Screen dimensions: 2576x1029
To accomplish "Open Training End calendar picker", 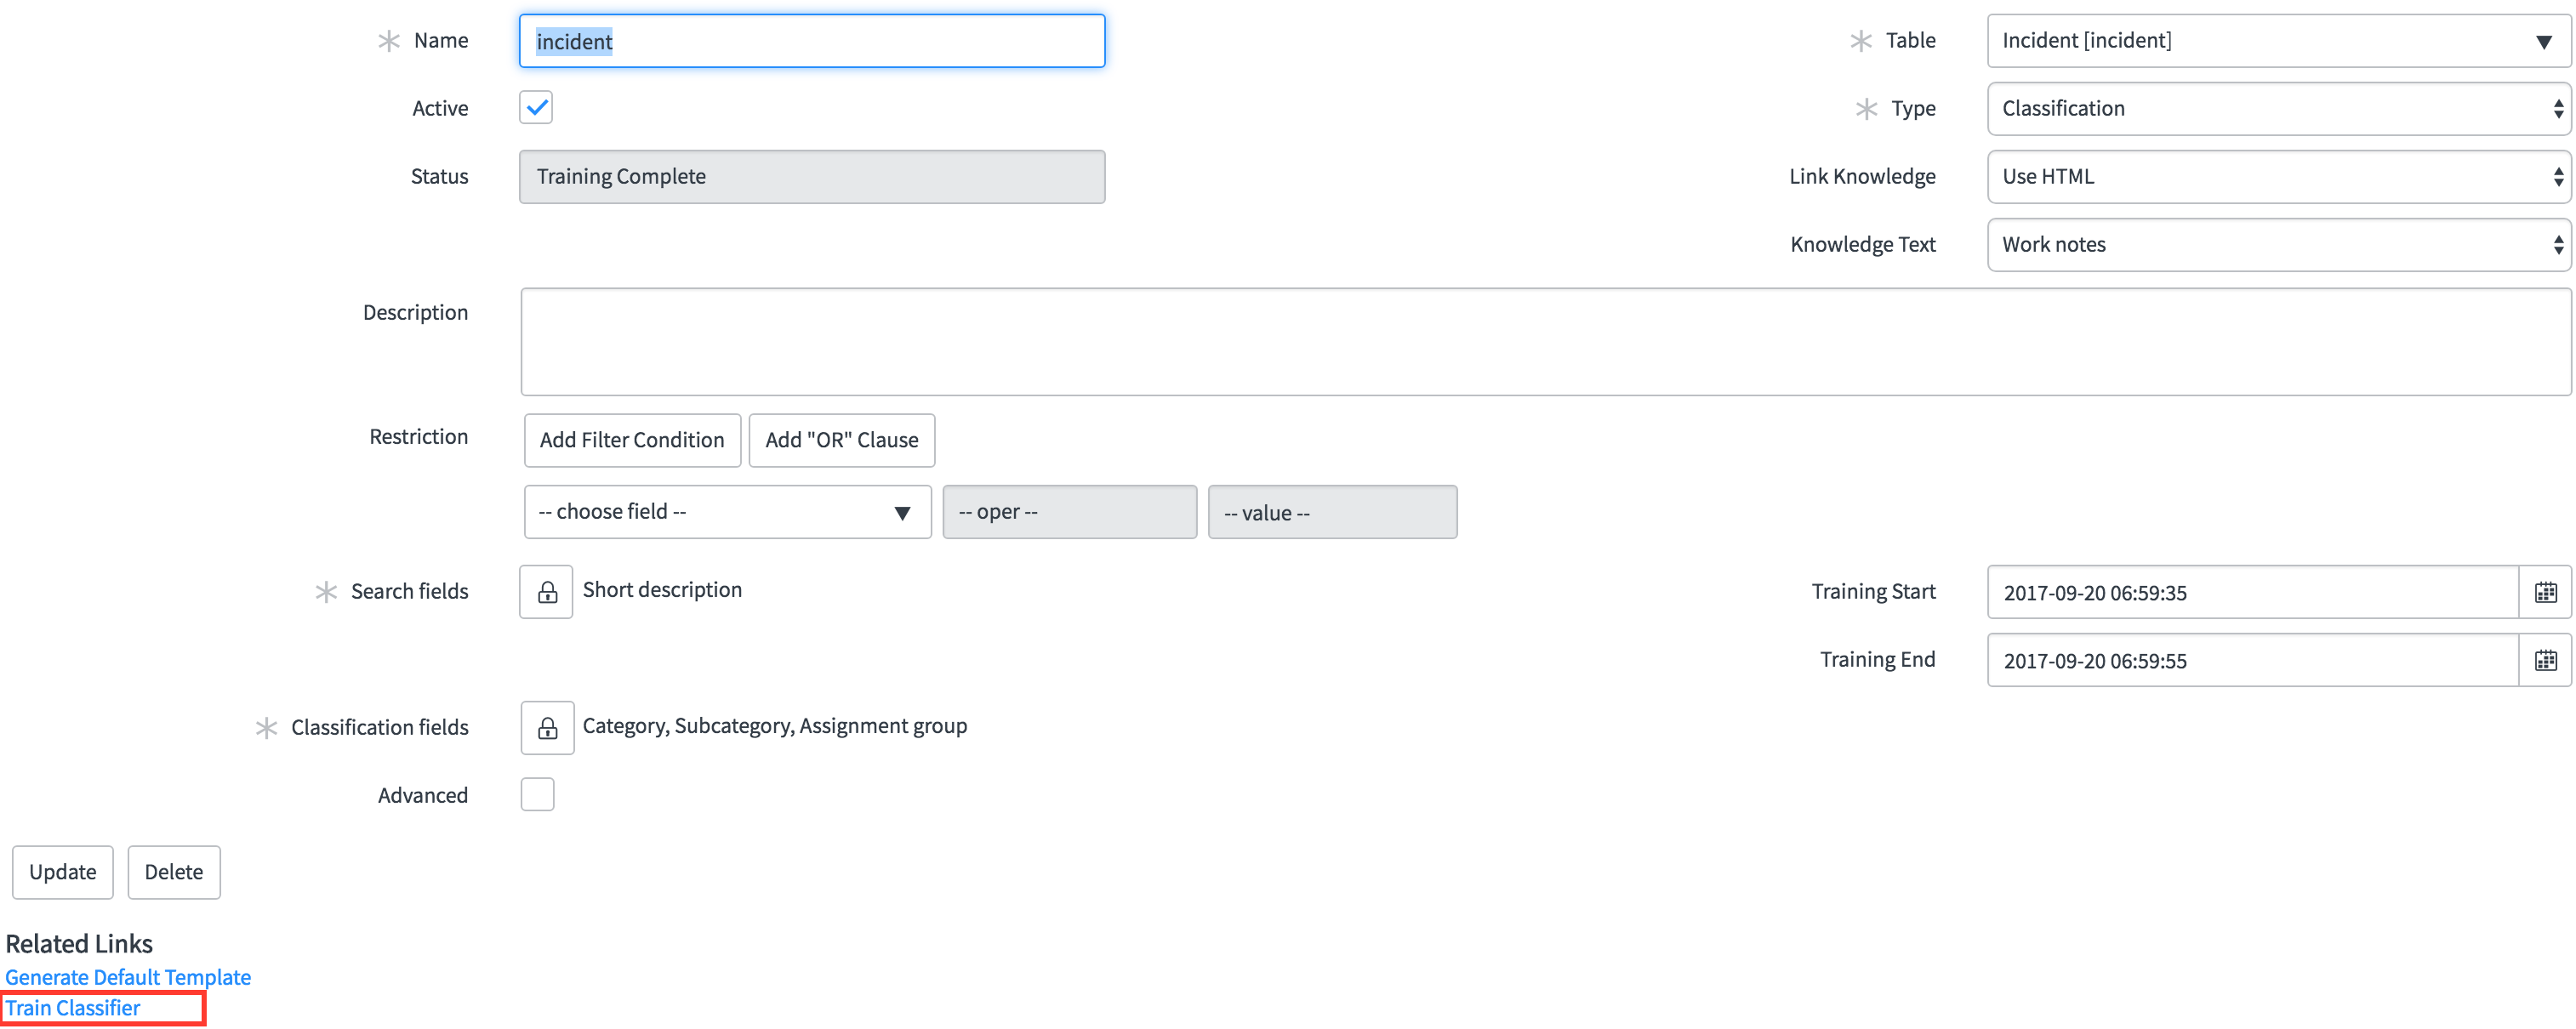I will tap(2545, 660).
